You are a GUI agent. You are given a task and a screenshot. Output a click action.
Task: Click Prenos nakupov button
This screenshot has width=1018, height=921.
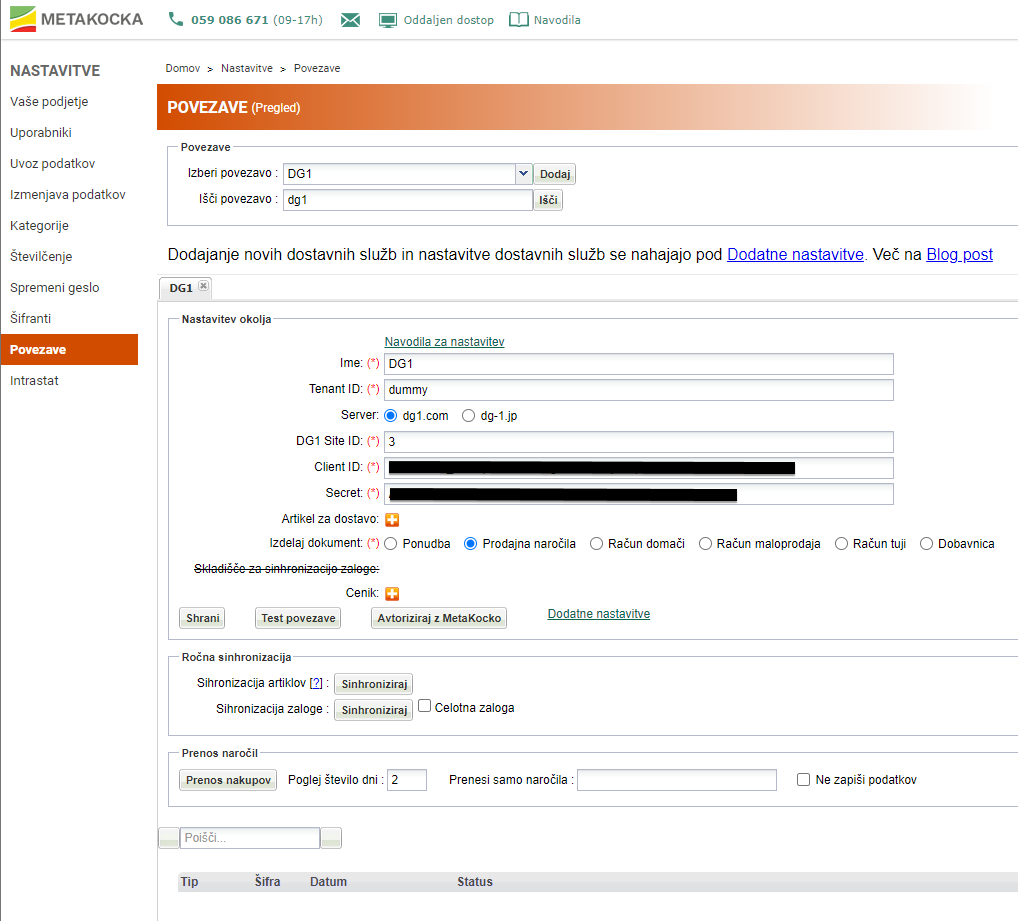228,780
